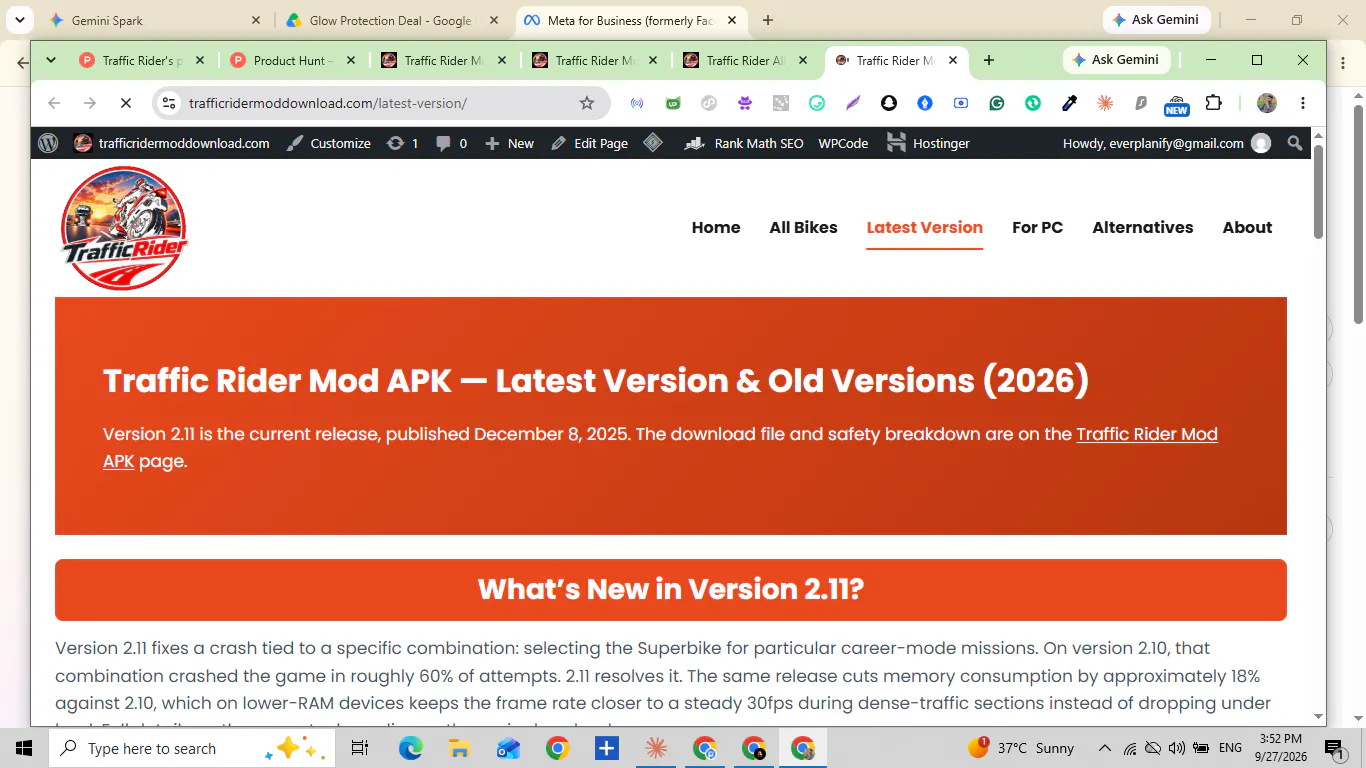Open the purple incognito-figure extension
1366x768 pixels.
point(745,103)
